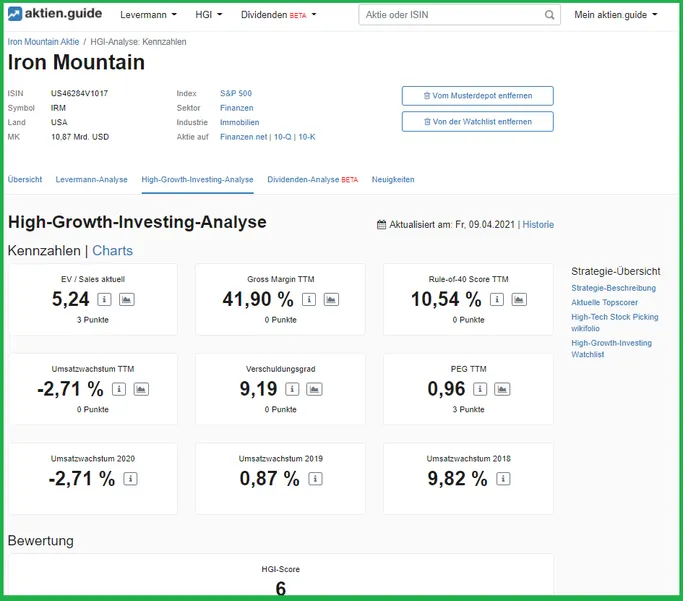Expand the Dividenden BETA dropdown
The width and height of the screenshot is (683, 601).
coord(279,15)
